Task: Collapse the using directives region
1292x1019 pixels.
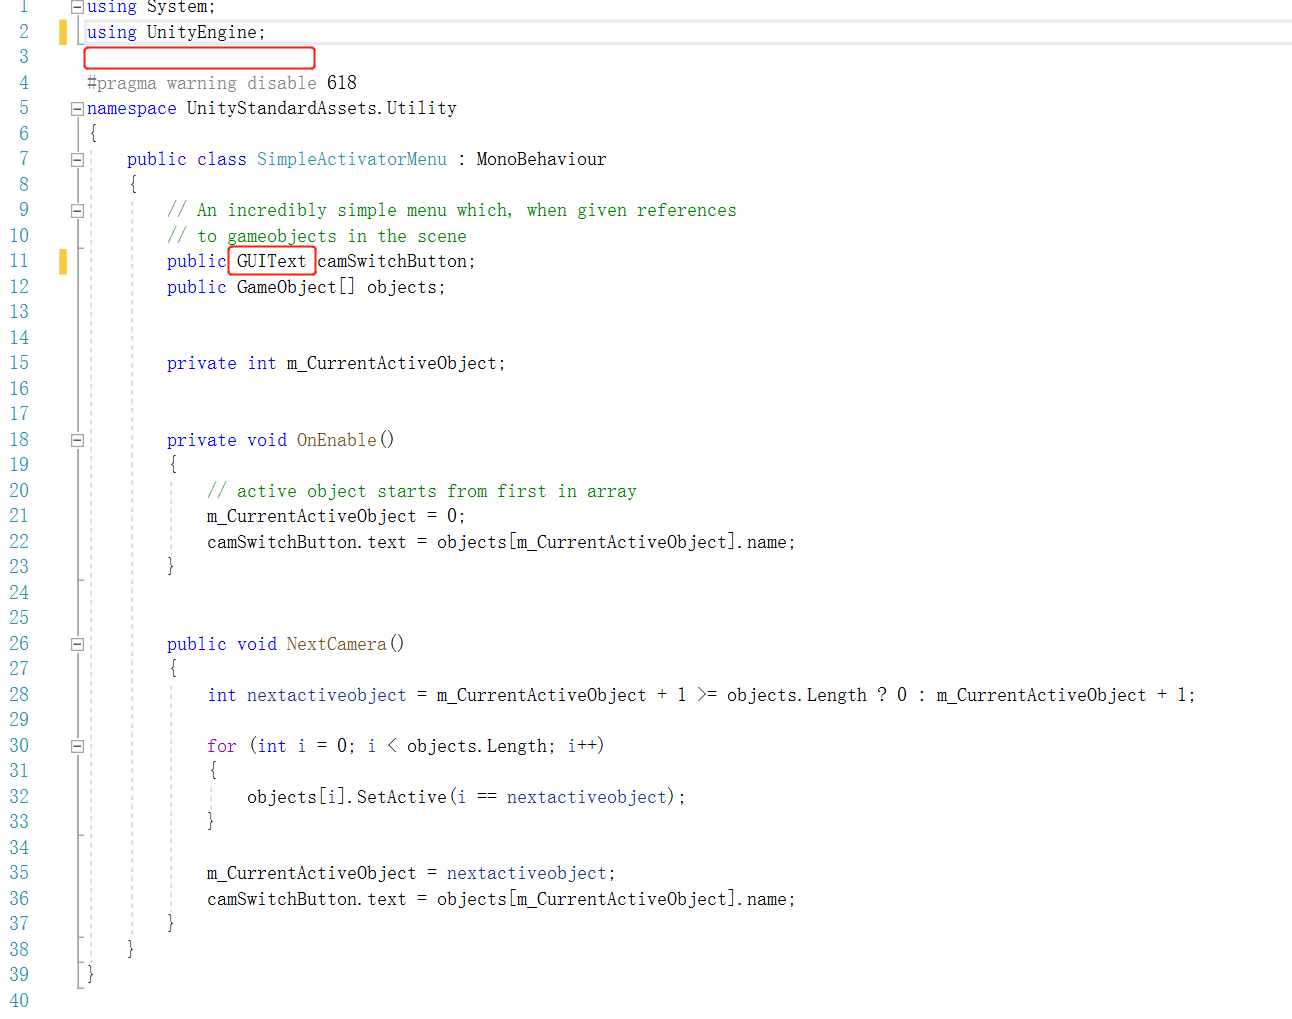Action: pyautogui.click(x=76, y=7)
